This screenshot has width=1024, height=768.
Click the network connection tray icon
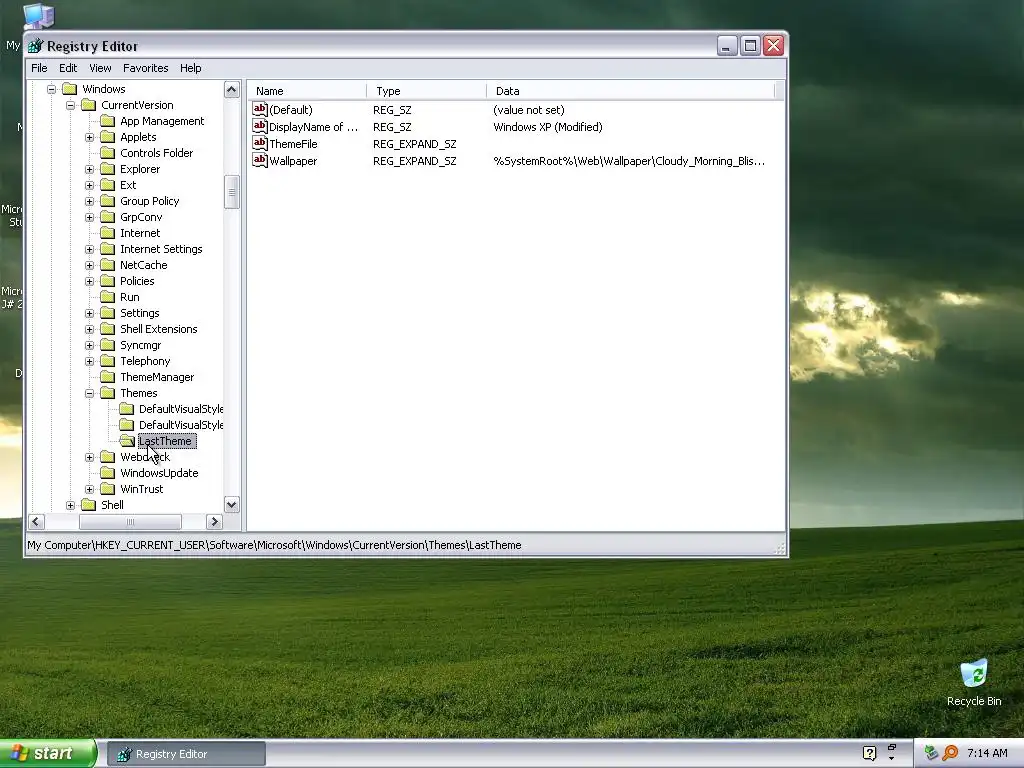click(931, 753)
